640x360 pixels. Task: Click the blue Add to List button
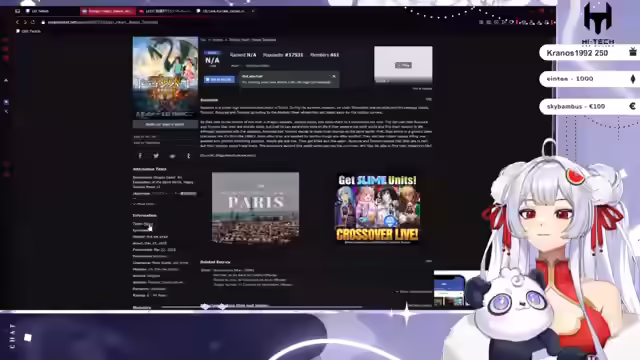[219, 80]
